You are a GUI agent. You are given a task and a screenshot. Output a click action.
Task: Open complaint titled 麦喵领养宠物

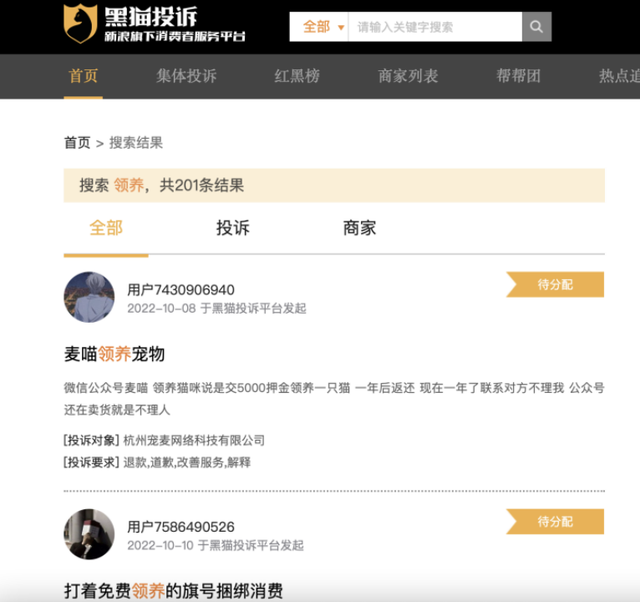tap(114, 354)
